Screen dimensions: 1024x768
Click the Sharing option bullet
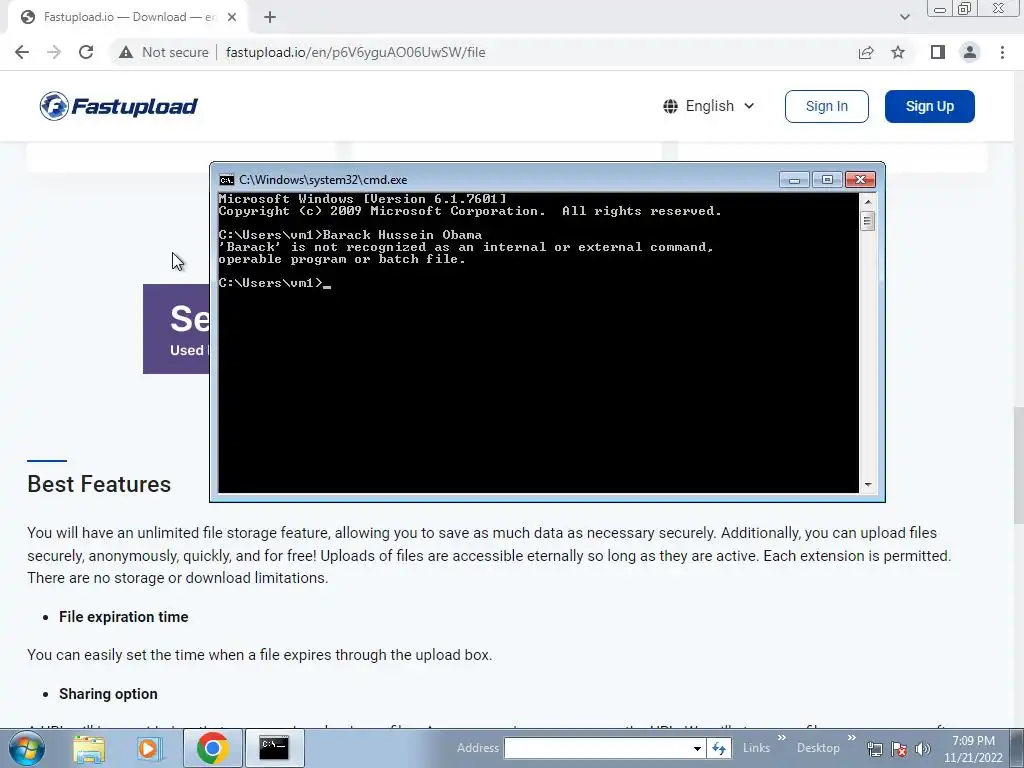pos(108,694)
